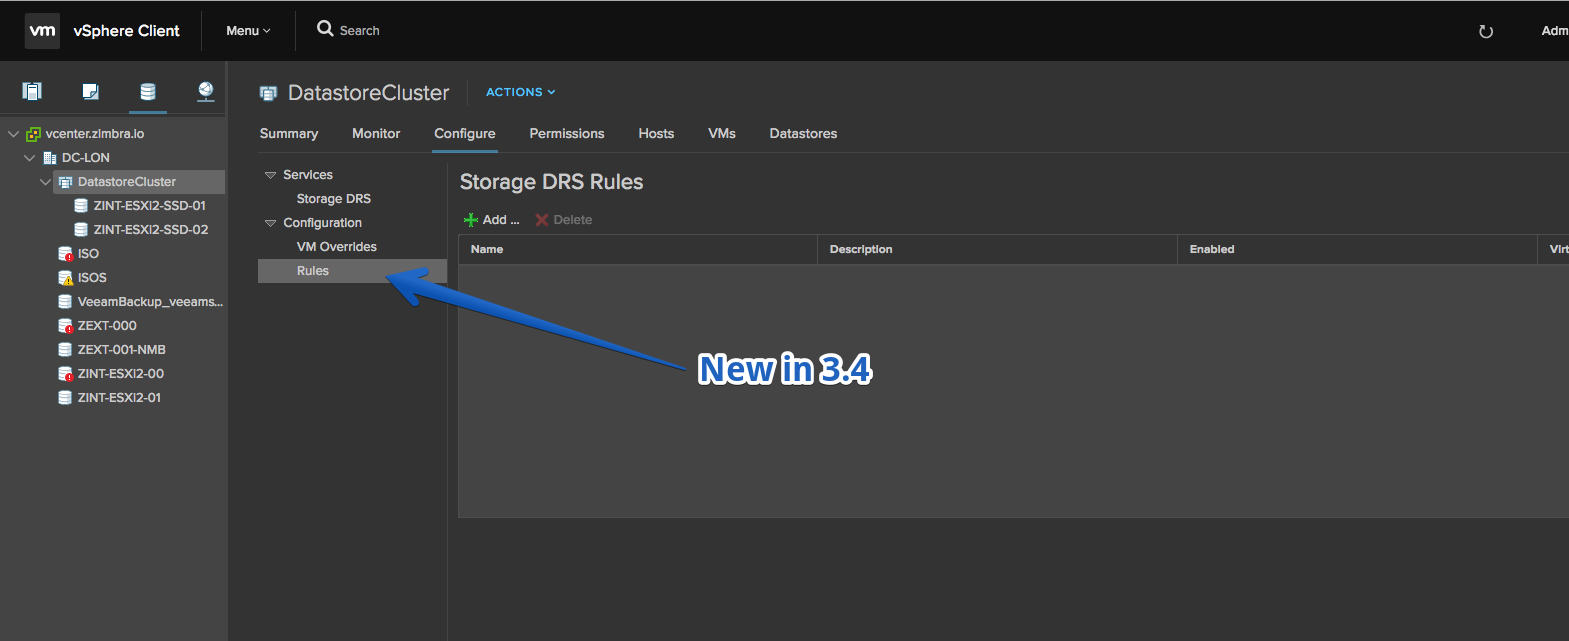Open the Menu dropdown
This screenshot has height=641, width=1569.
coord(248,31)
